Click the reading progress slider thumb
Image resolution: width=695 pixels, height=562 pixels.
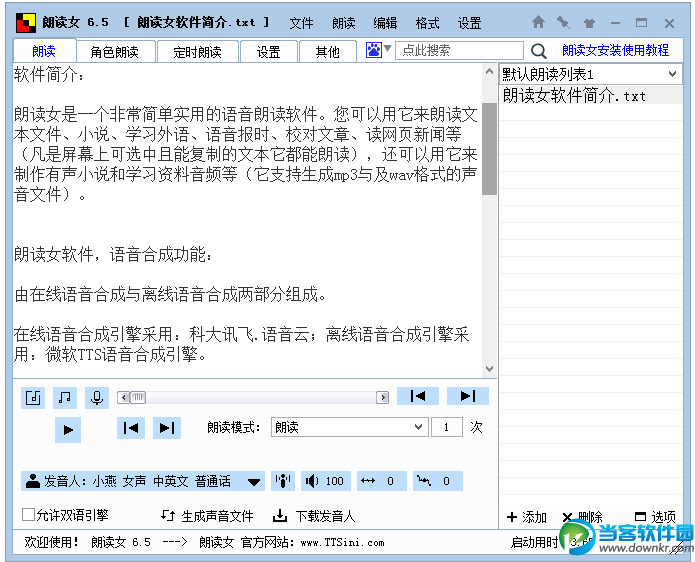(138, 397)
